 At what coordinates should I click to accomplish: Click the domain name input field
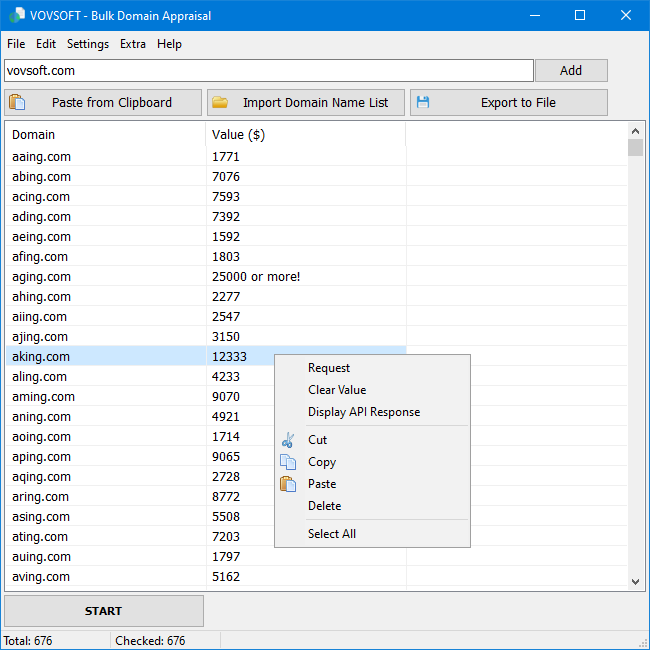click(x=268, y=71)
